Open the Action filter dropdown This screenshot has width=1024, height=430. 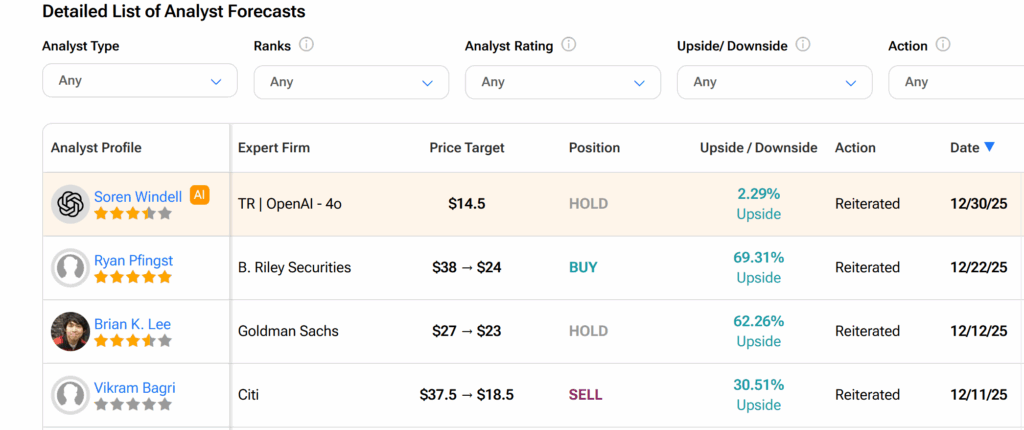coord(955,82)
